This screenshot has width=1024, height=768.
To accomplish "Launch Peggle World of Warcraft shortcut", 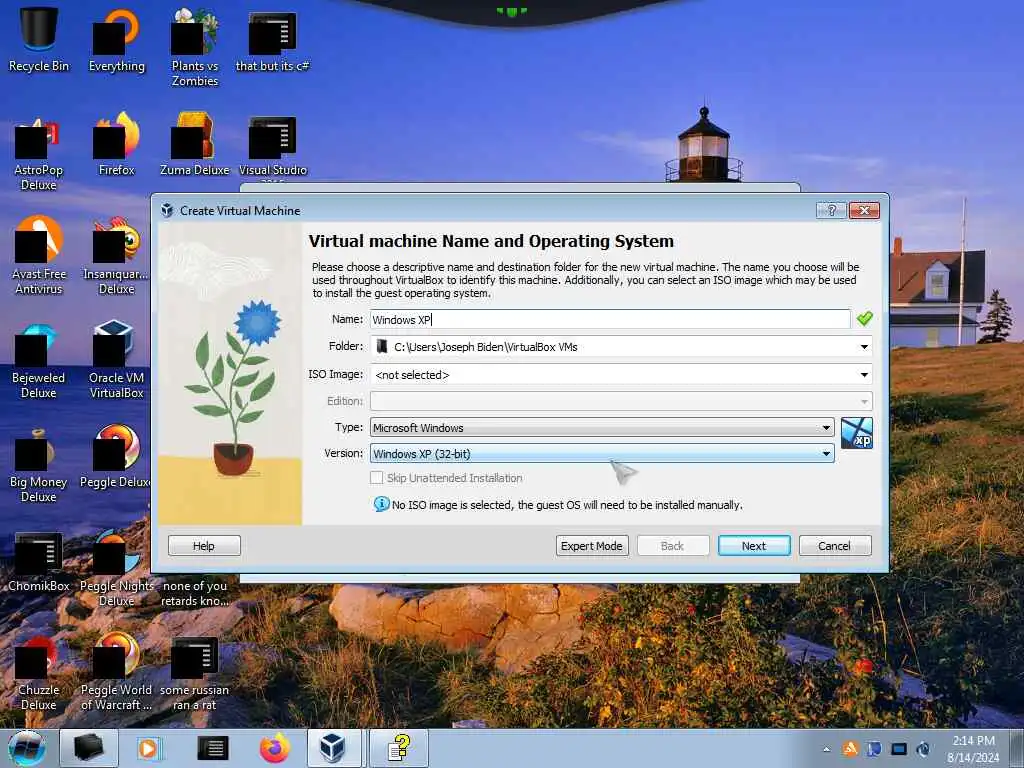I will tap(116, 673).
